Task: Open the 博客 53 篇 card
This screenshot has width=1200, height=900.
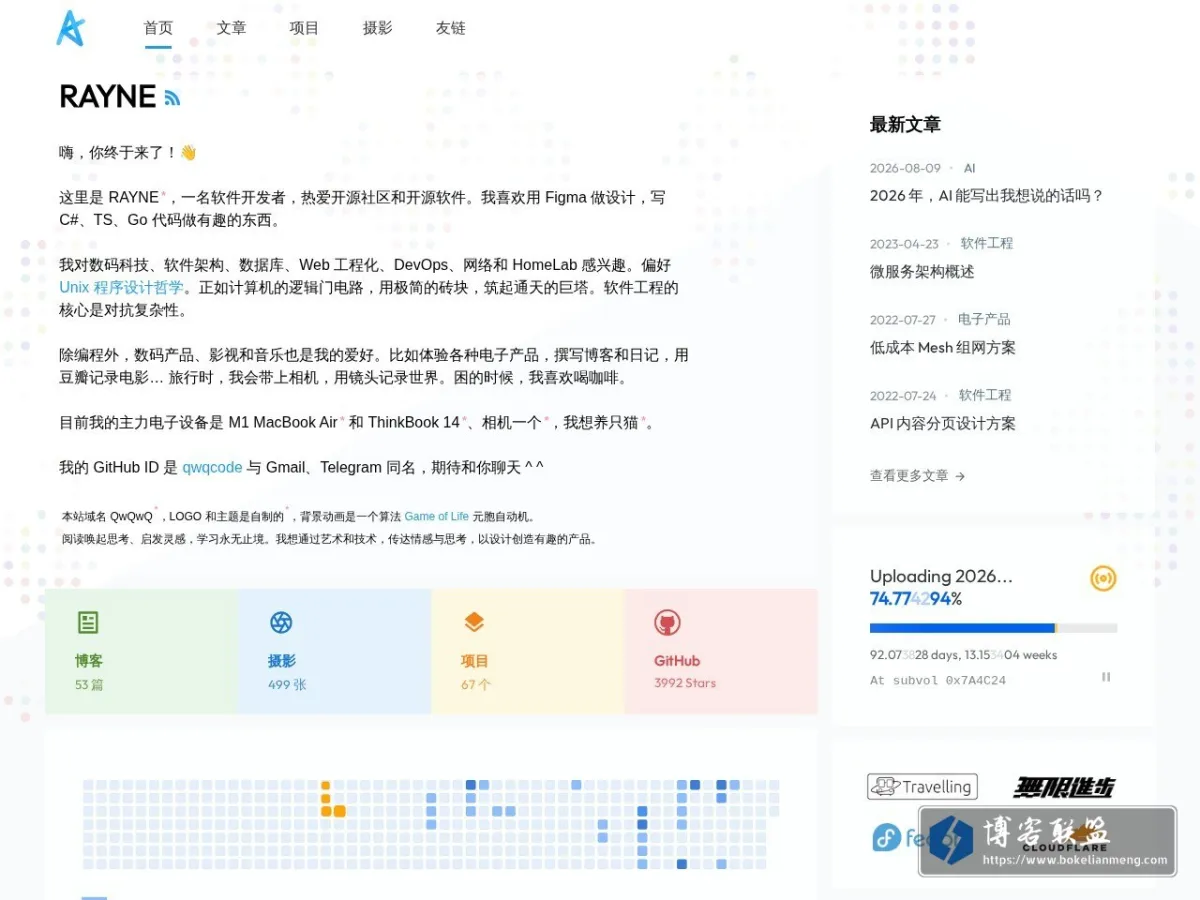Action: pyautogui.click(x=141, y=651)
